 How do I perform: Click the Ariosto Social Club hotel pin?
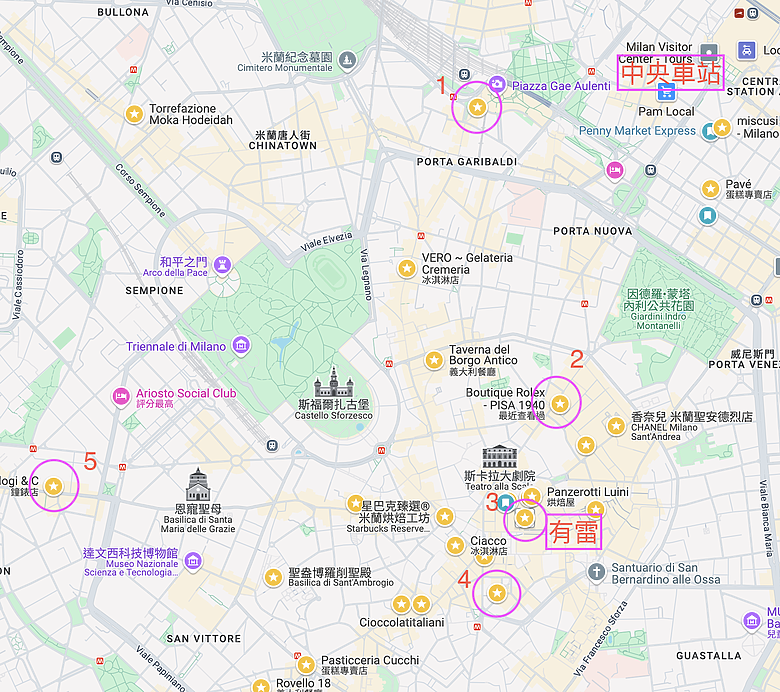pyautogui.click(x=120, y=397)
